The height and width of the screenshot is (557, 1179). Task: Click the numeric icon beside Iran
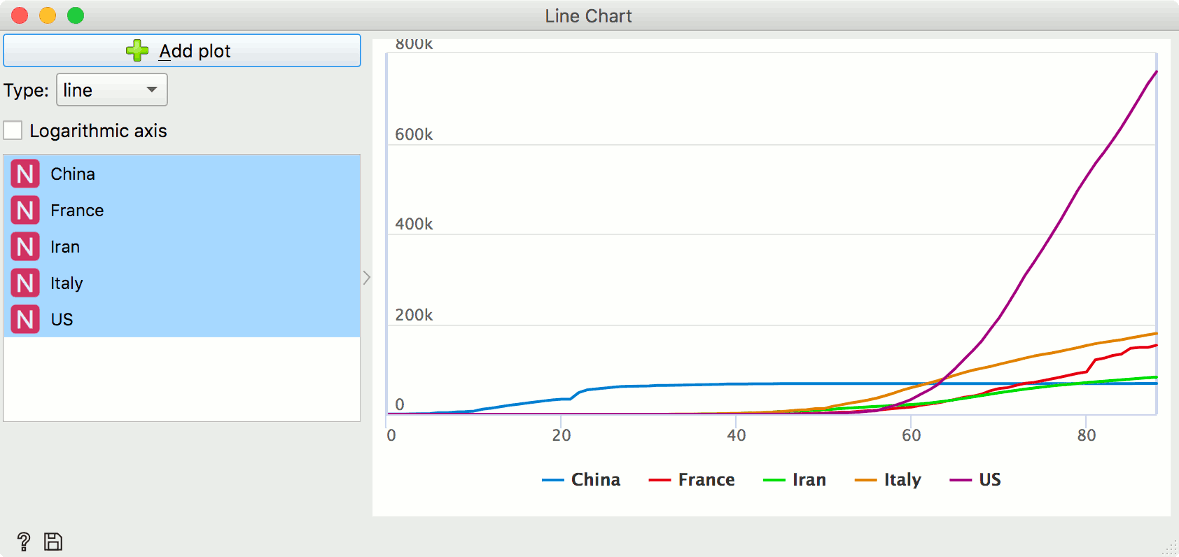(25, 247)
